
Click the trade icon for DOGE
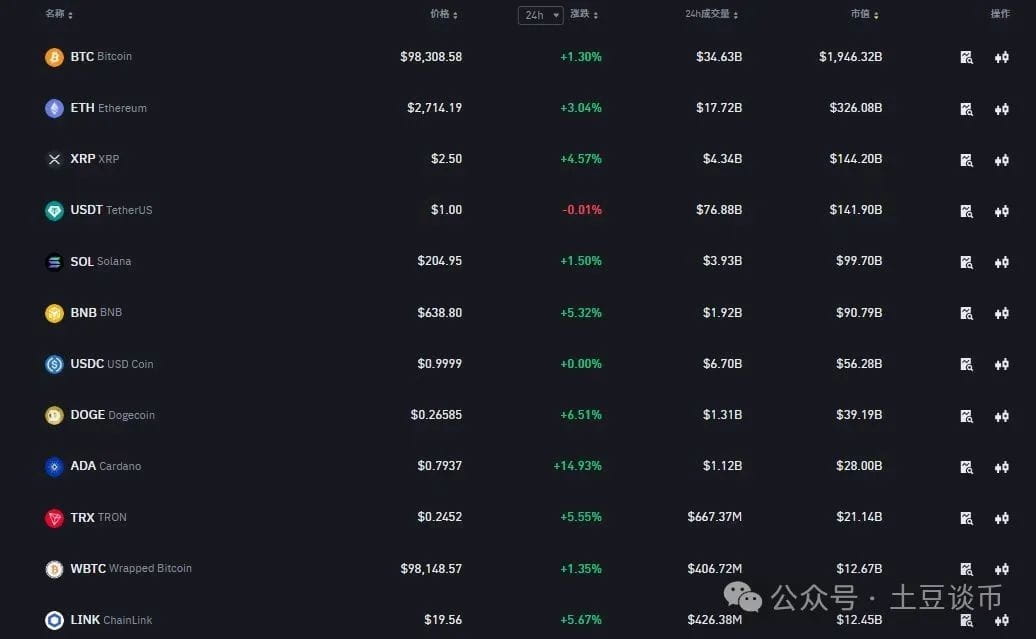[1002, 416]
